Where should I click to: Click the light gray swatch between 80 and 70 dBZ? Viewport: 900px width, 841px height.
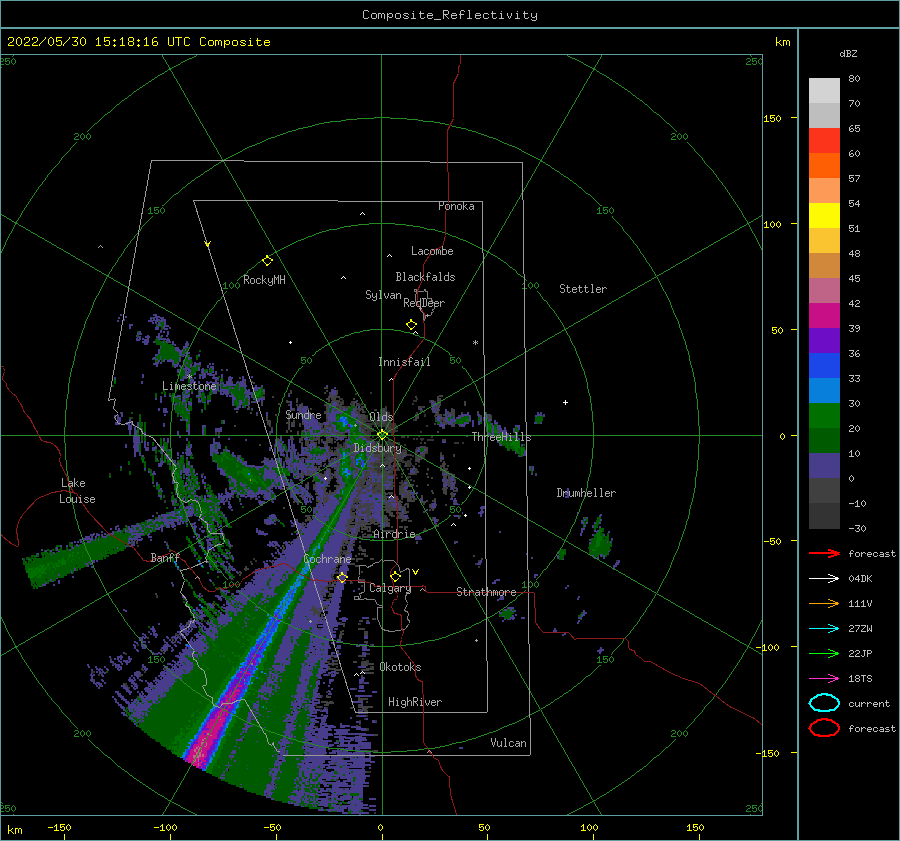824,91
